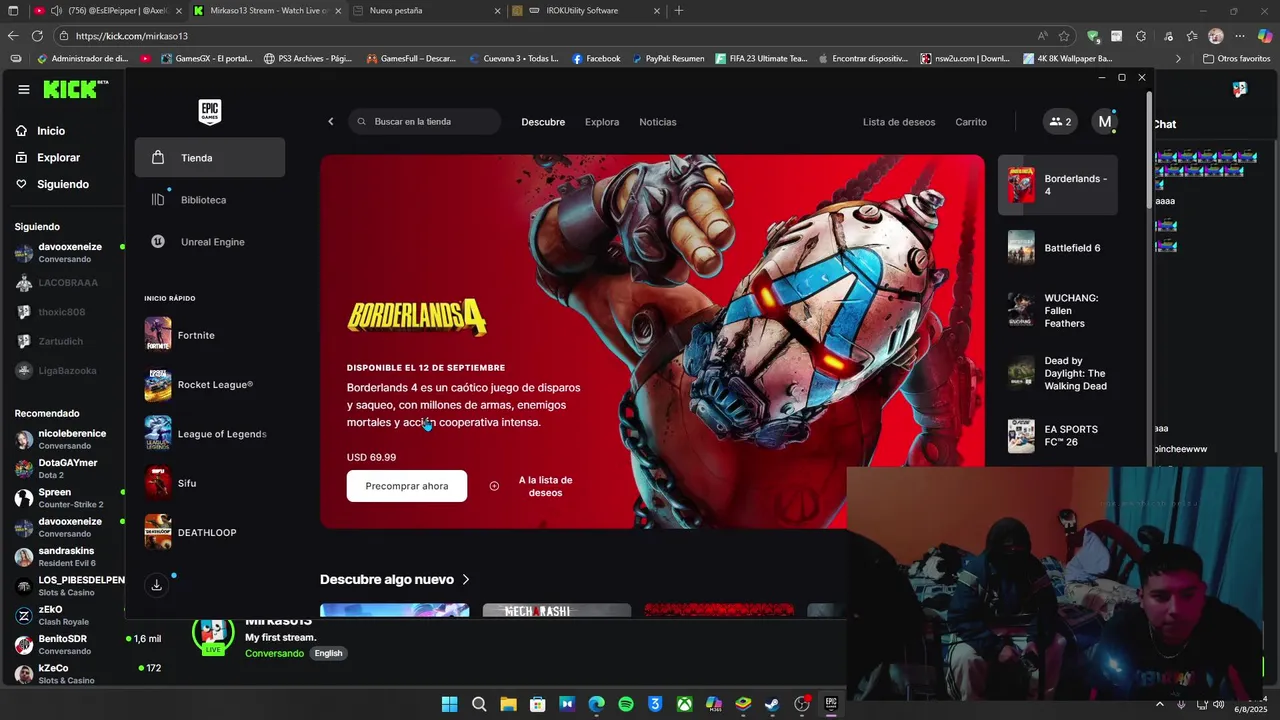Open Siguiendo in Kick sidebar
1280x720 pixels.
(63, 184)
